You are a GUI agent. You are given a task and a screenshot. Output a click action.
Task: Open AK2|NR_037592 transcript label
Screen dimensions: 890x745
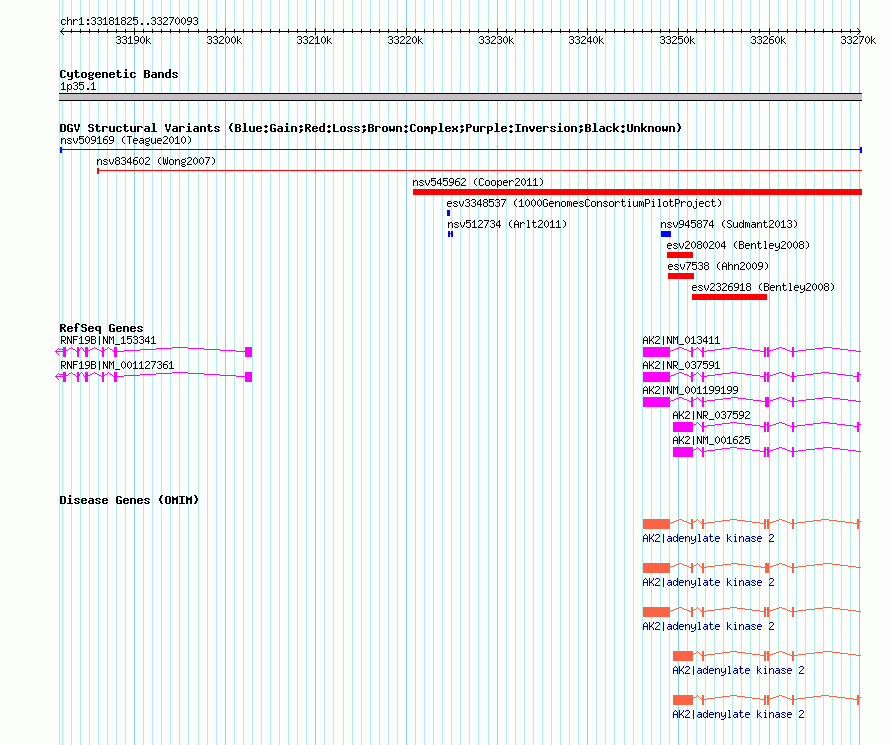711,415
